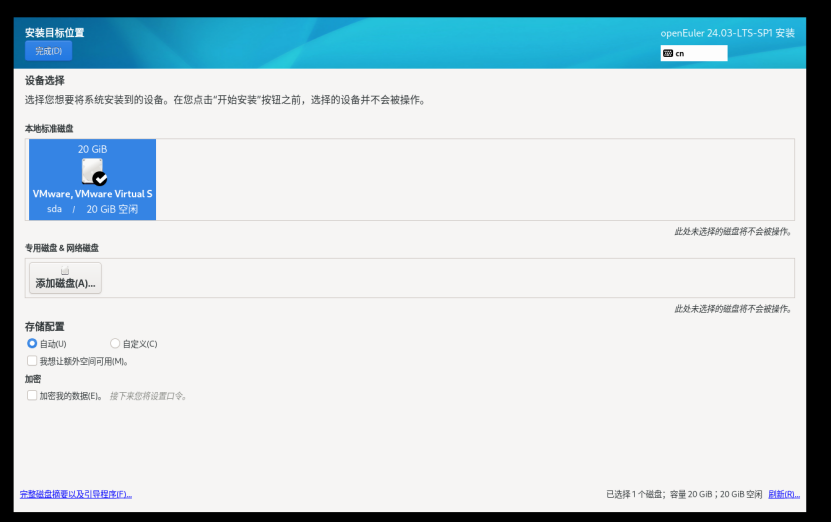Click the openEuler 24.03-LTS-SP1 安装 label
Image resolution: width=831 pixels, height=523 pixels.
coord(728,33)
